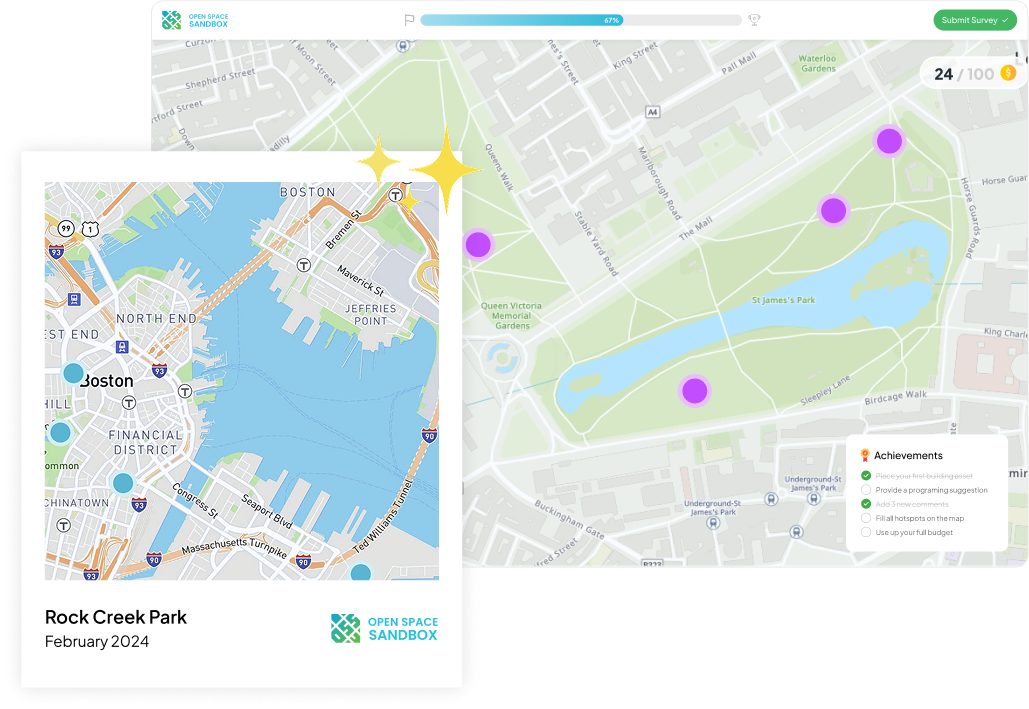This screenshot has width=1029, height=709.
Task: Click T station icon beside Maverick St
Action: point(303,265)
